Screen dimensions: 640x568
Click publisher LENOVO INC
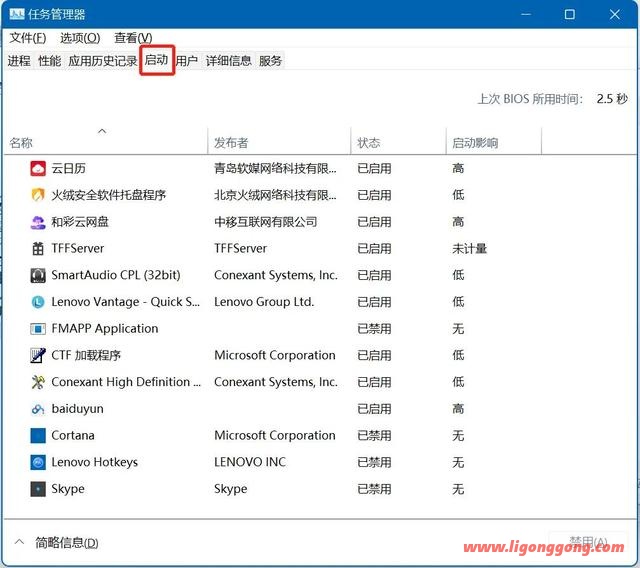pos(250,462)
